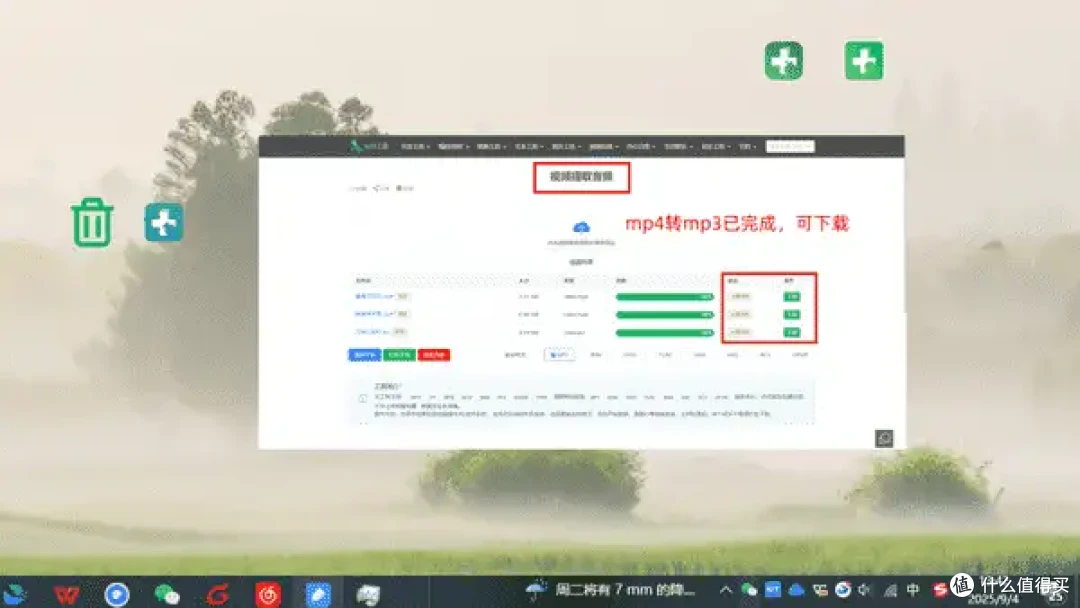Click the umbrella weather widget on taskbar

pos(610,590)
